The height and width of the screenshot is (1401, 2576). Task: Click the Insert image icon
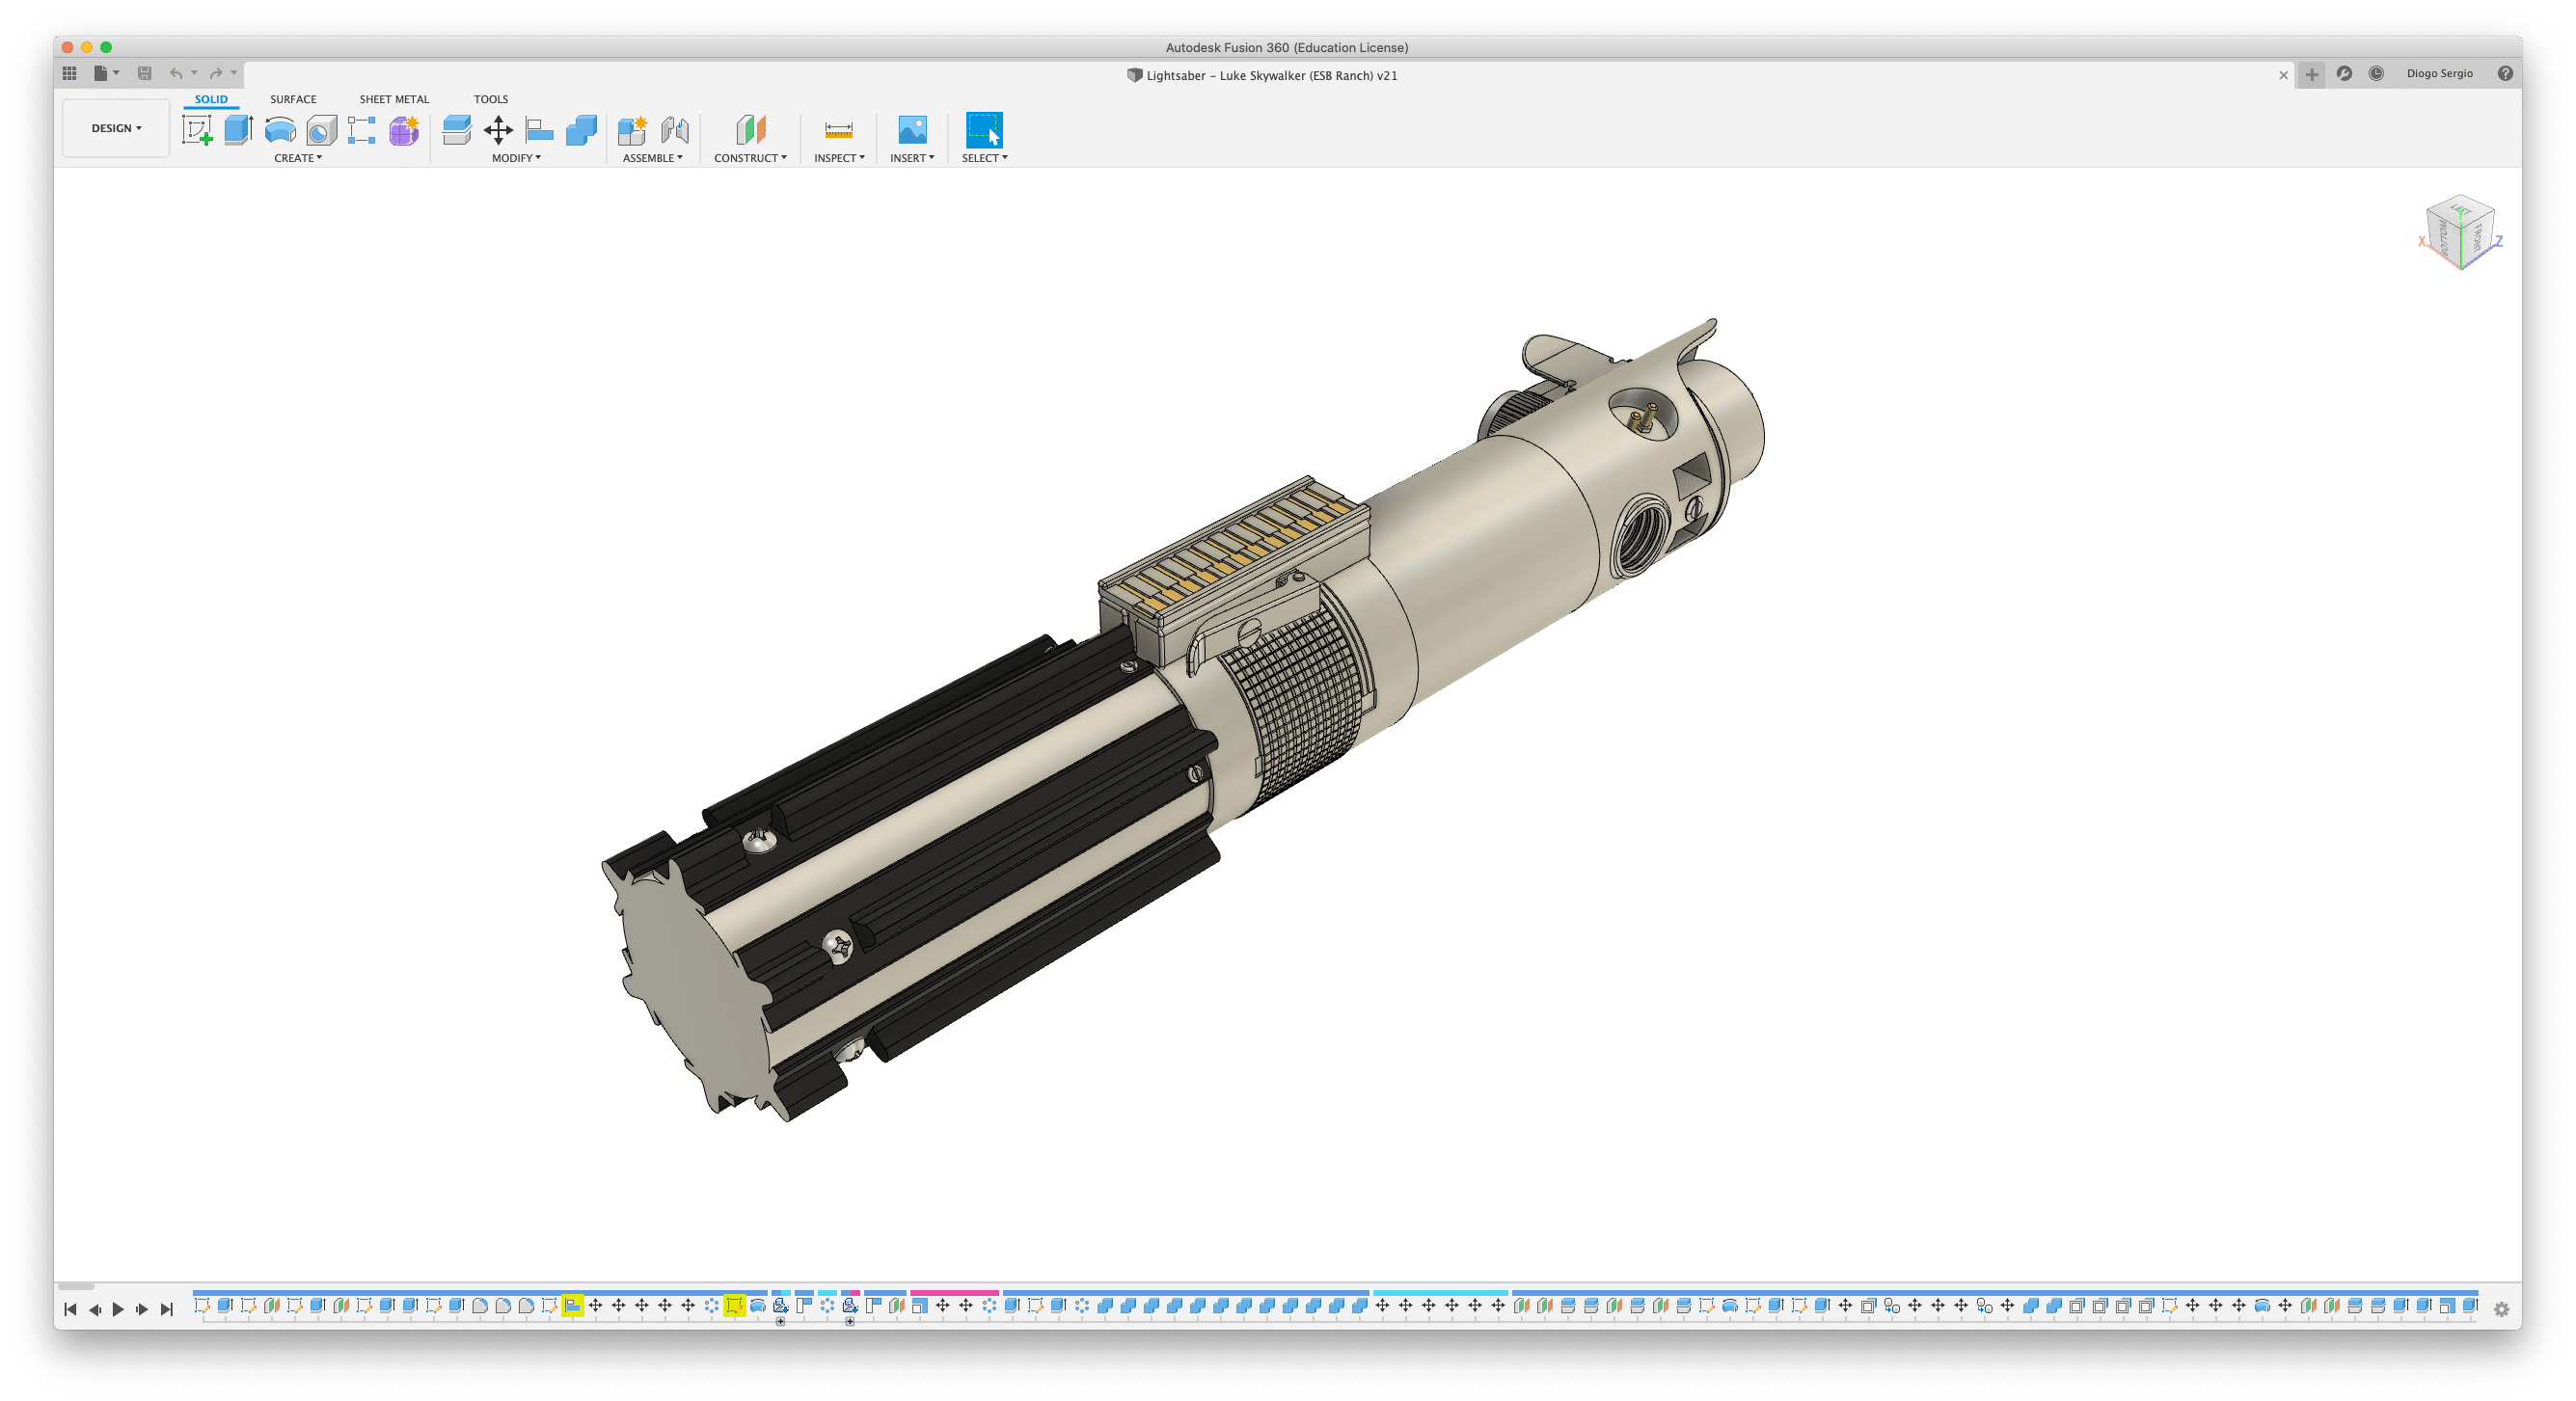point(912,130)
